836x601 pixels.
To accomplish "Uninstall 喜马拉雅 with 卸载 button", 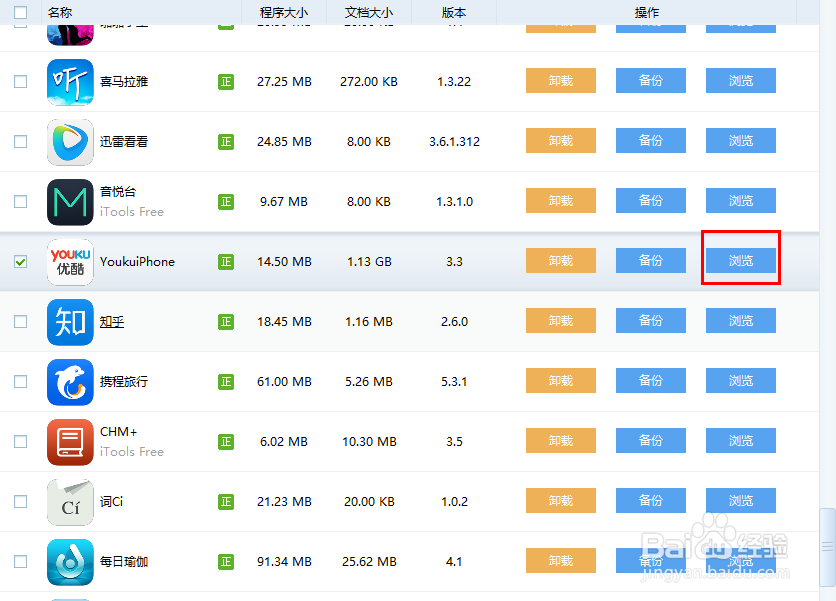I will [x=561, y=81].
